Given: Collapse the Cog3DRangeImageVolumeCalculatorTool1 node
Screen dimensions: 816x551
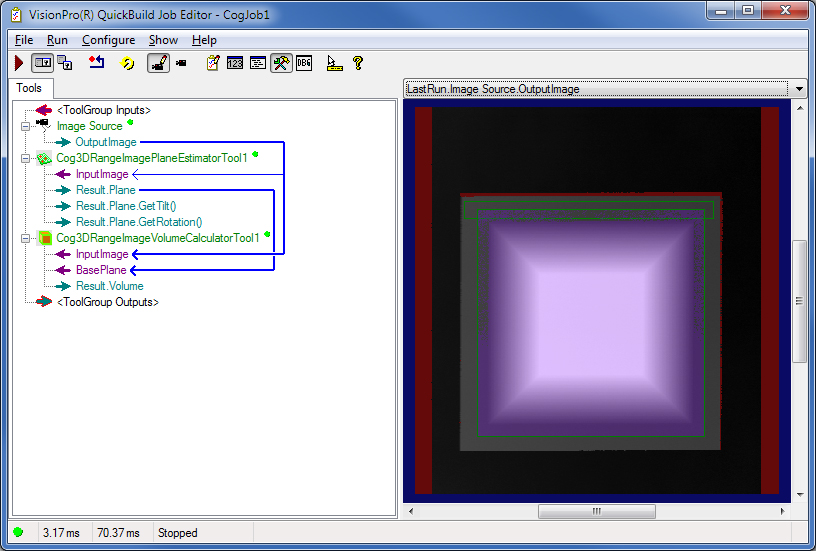Looking at the screenshot, I should tap(25, 238).
